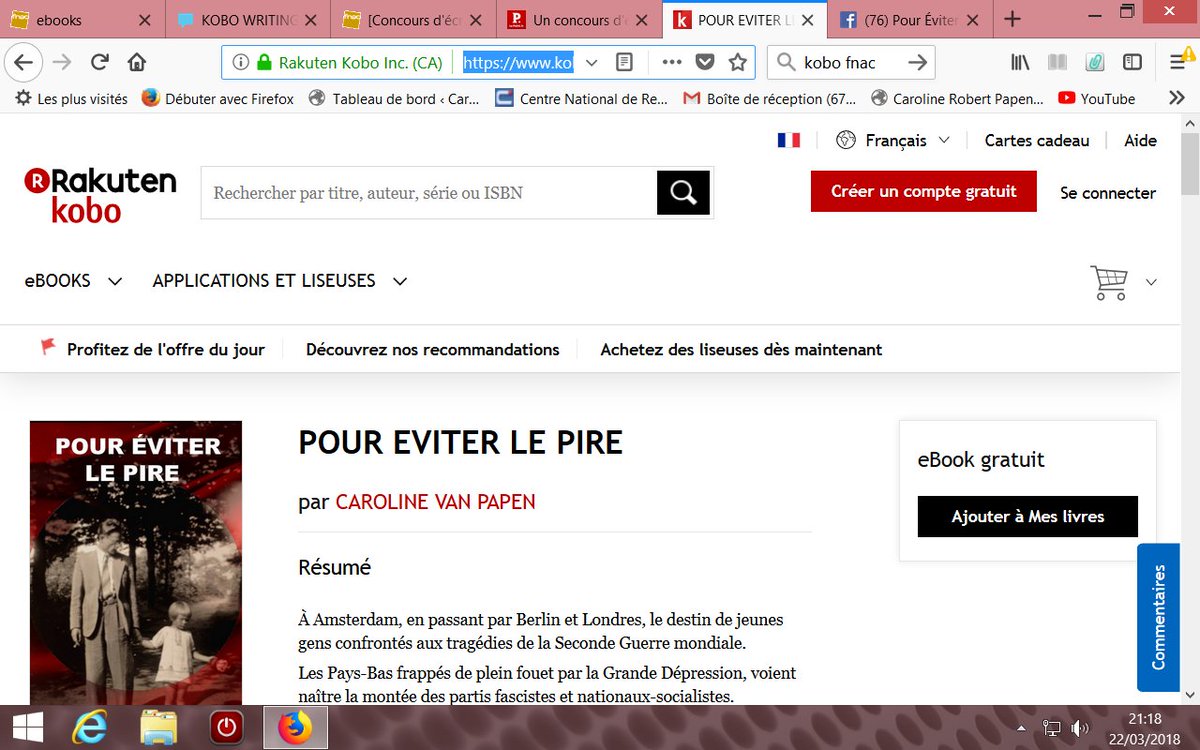Image resolution: width=1200 pixels, height=750 pixels.
Task: Switch to the Concours d'écriture tab
Action: coord(413,19)
